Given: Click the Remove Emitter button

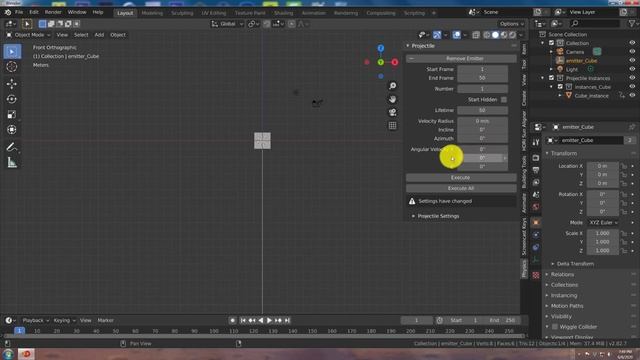Looking at the screenshot, I should click(461, 59).
